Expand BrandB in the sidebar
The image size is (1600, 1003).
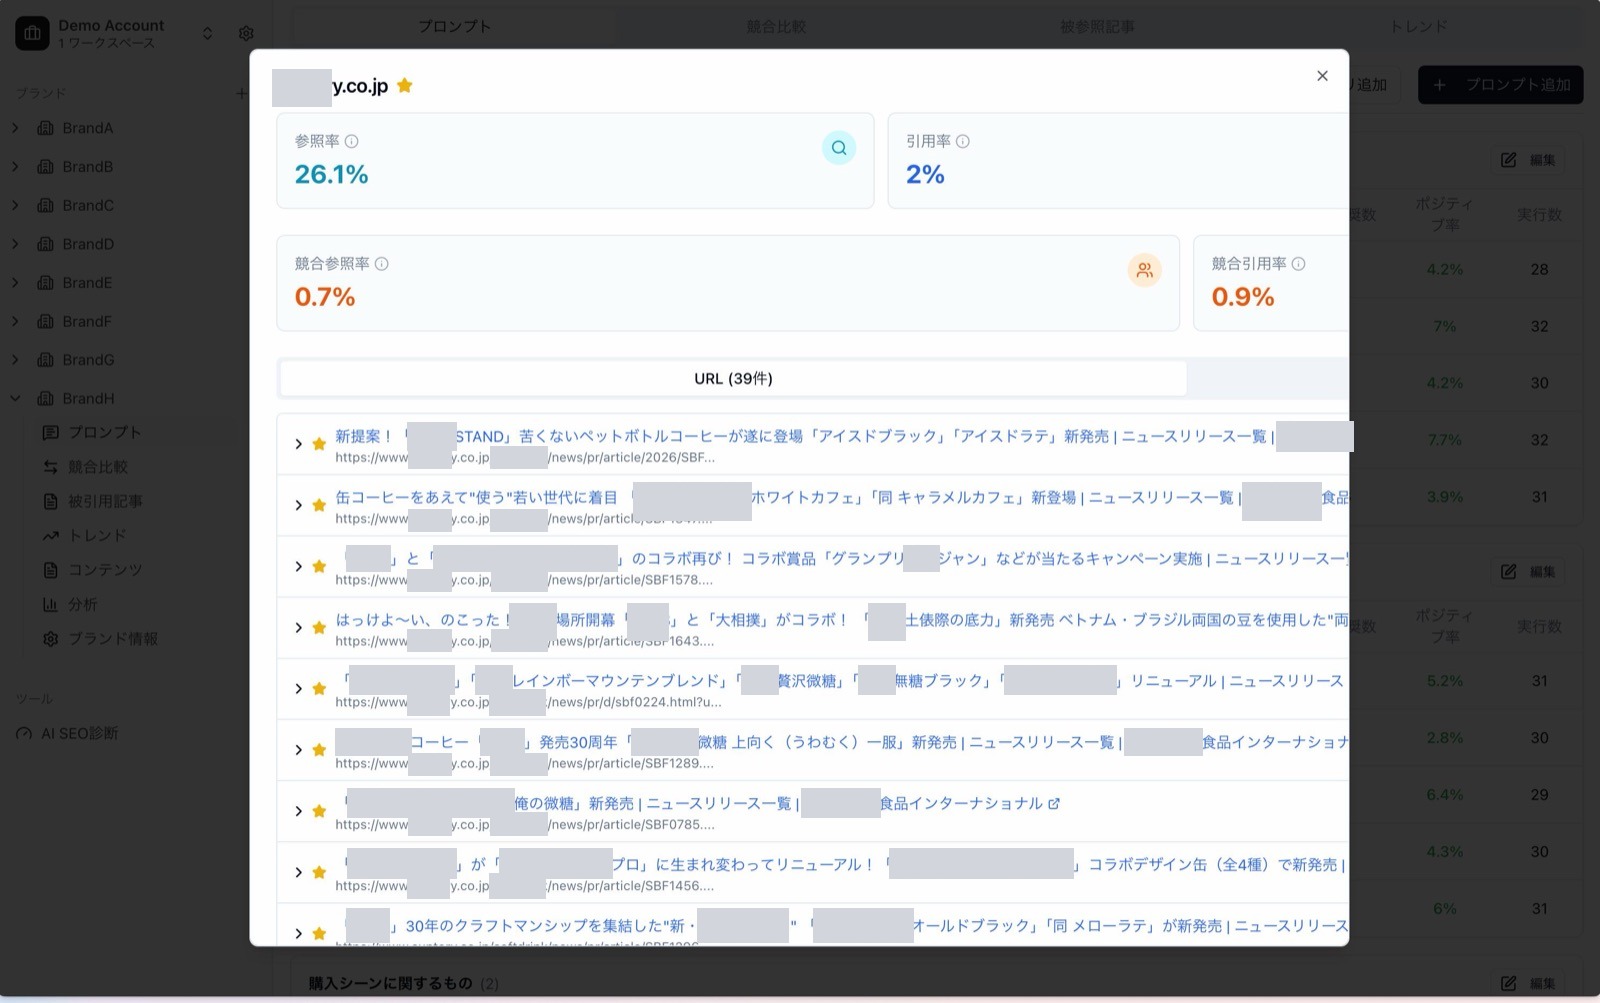[15, 167]
